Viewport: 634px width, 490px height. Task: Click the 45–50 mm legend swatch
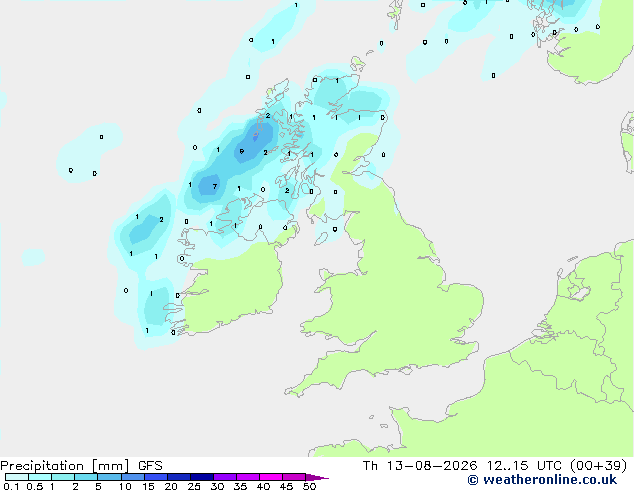[294, 477]
